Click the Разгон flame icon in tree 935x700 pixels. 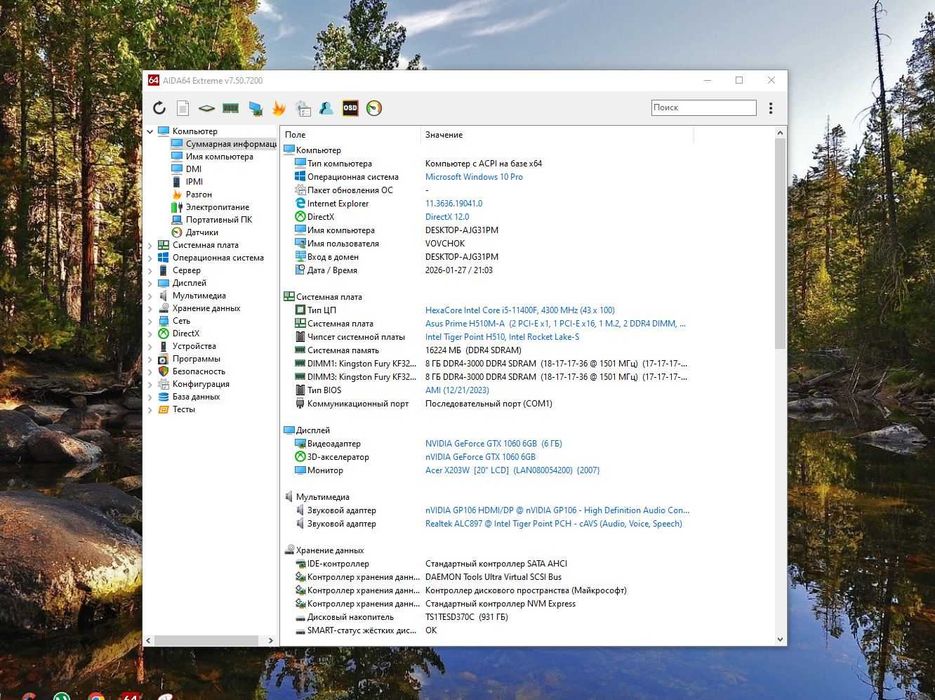(177, 194)
